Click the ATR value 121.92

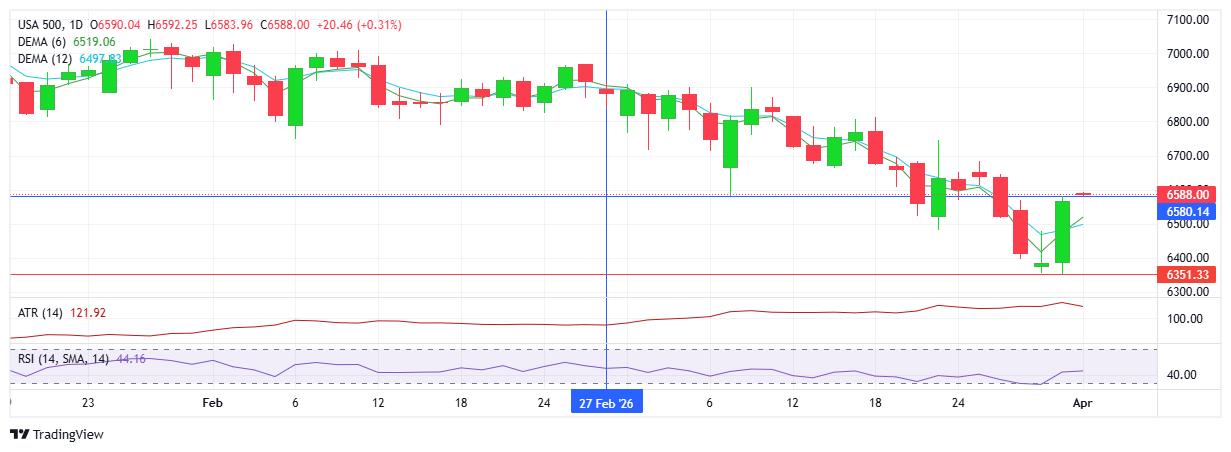(x=90, y=313)
